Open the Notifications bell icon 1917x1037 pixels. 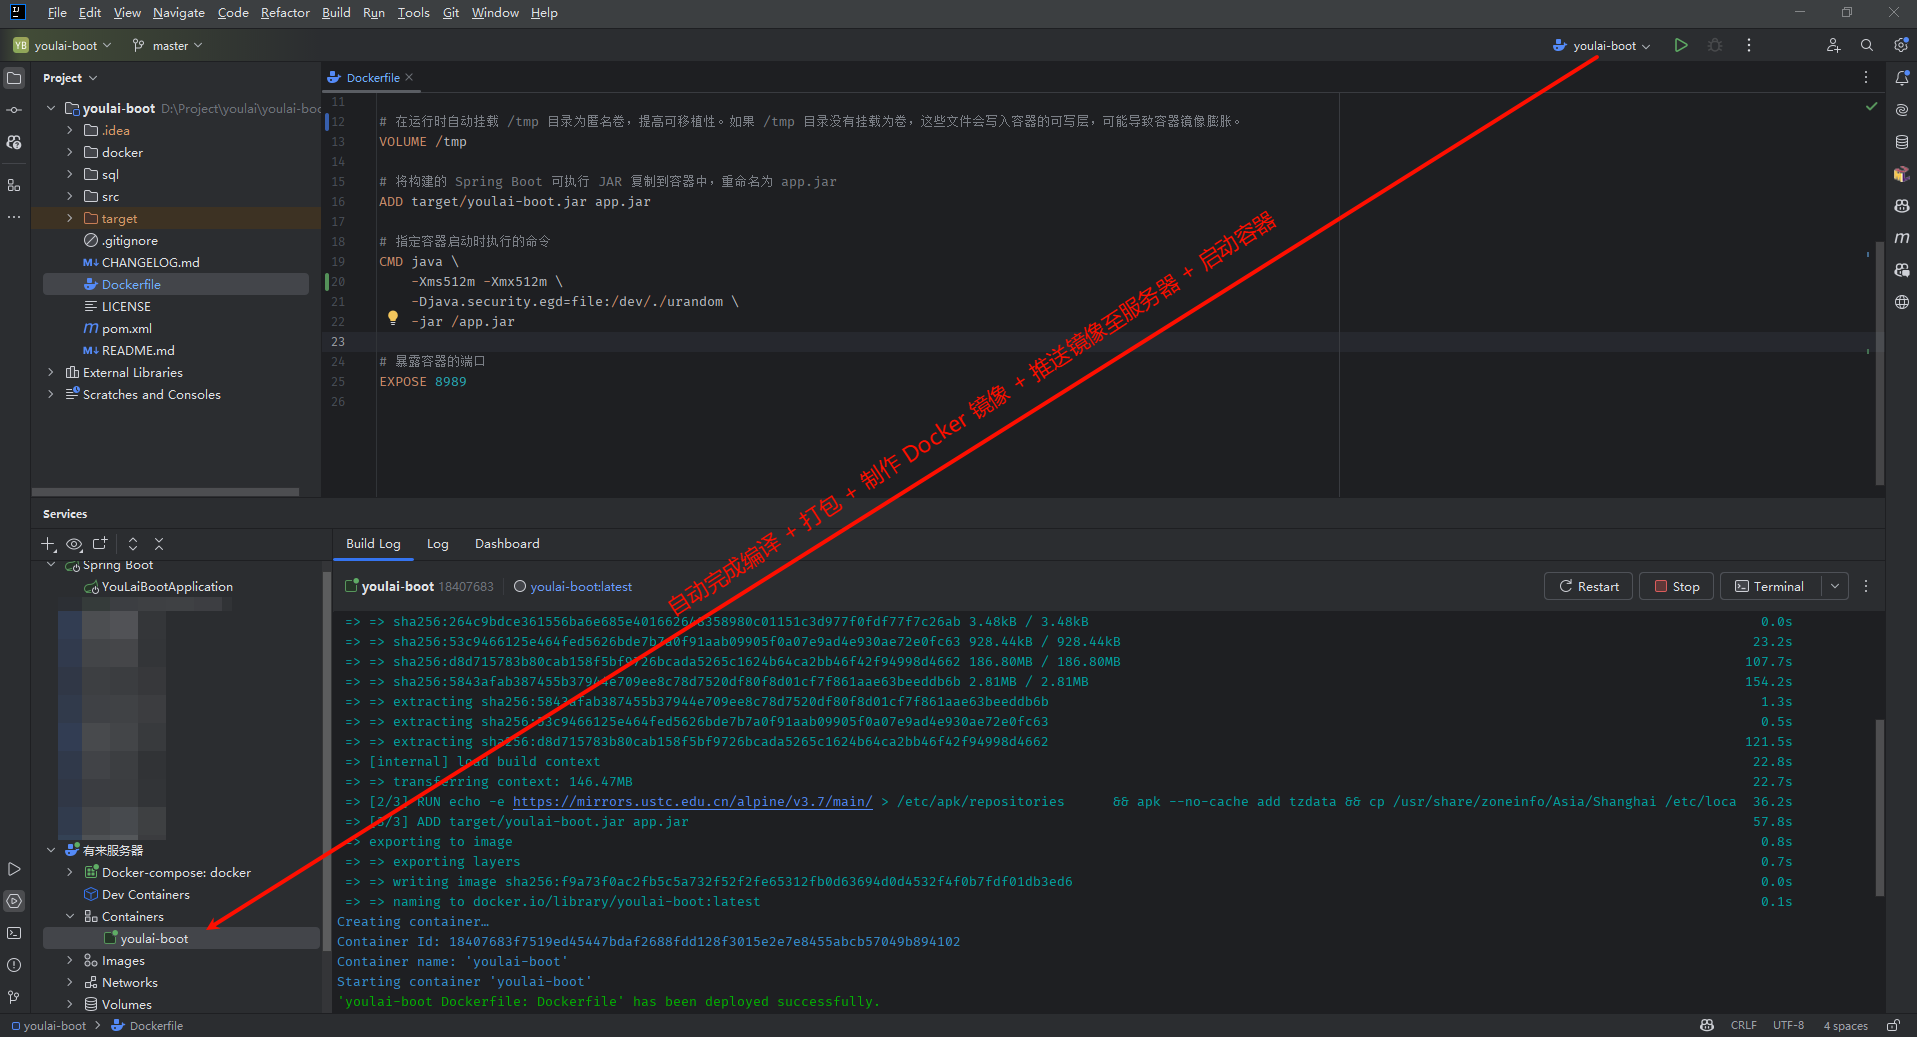tap(1902, 78)
